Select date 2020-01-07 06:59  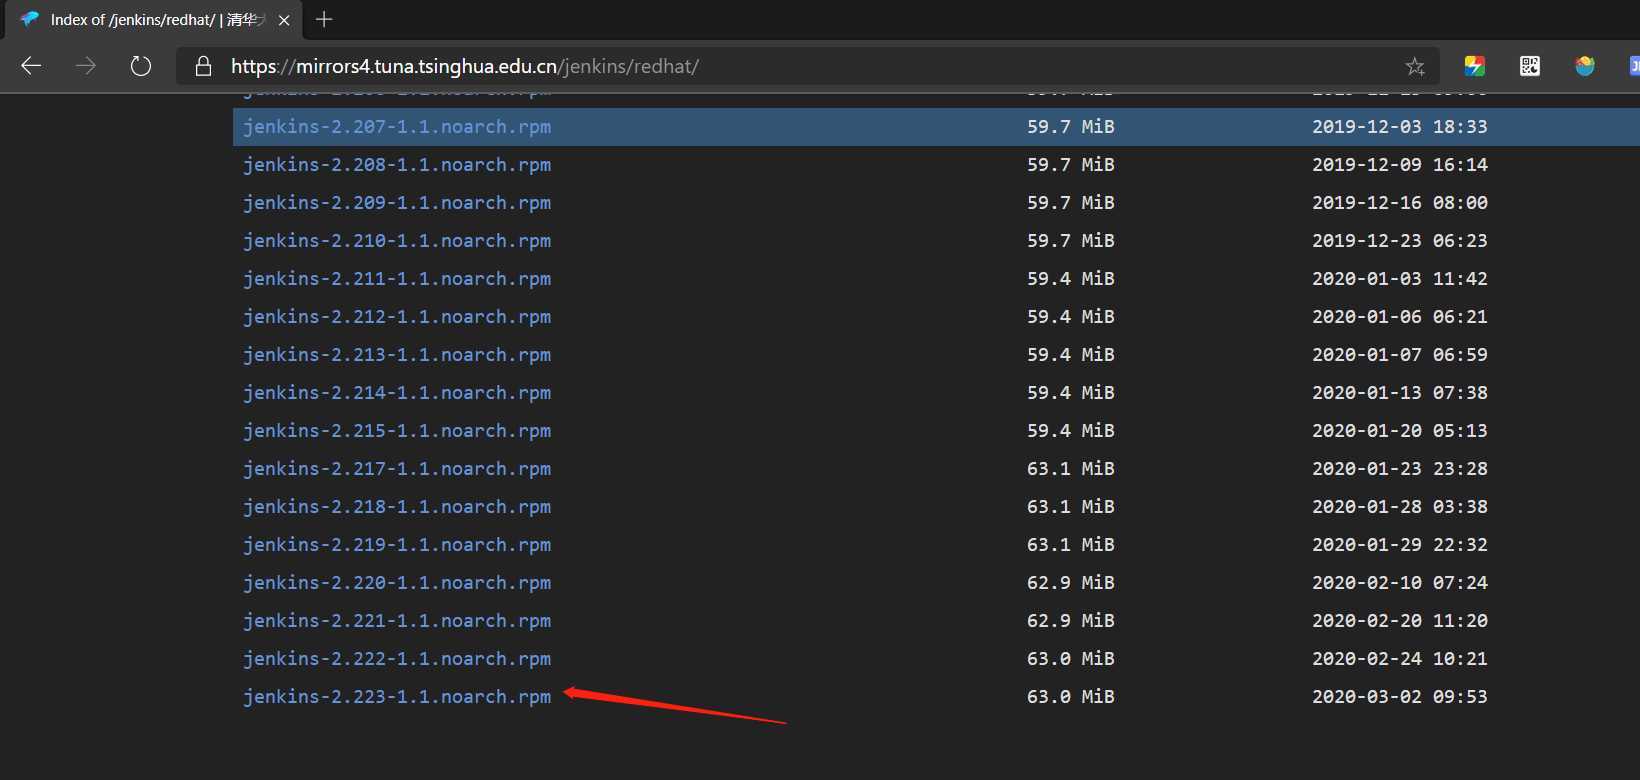pyautogui.click(x=1400, y=355)
